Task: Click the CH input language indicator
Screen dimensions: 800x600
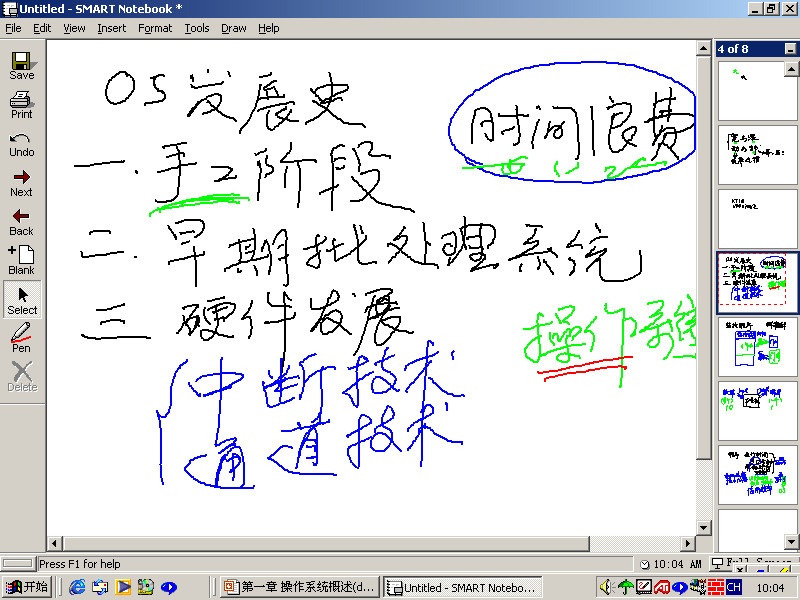Action: [x=734, y=587]
